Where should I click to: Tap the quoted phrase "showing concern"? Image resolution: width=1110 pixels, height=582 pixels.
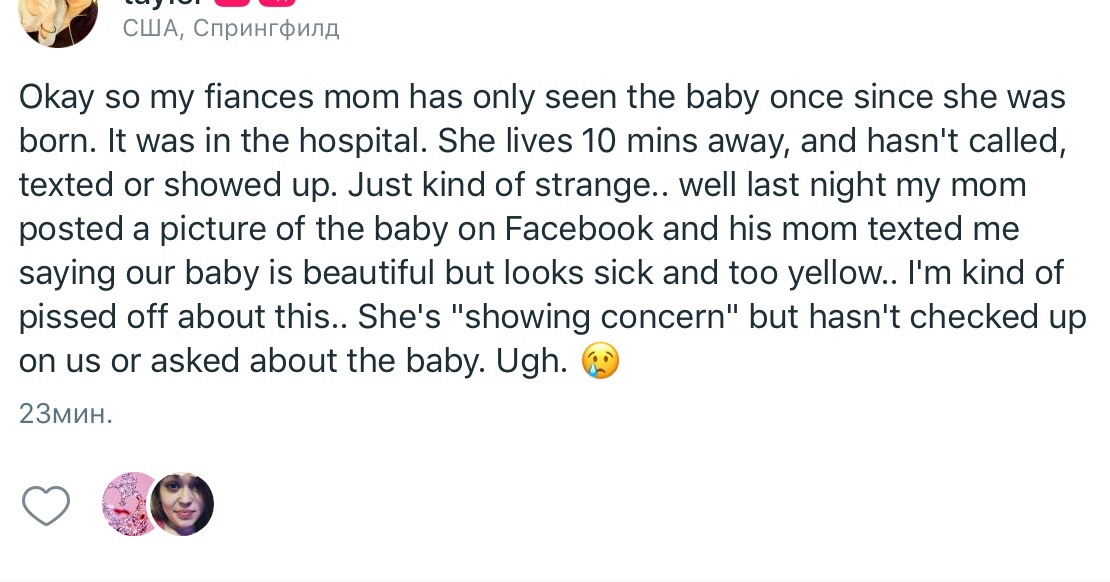[598, 317]
